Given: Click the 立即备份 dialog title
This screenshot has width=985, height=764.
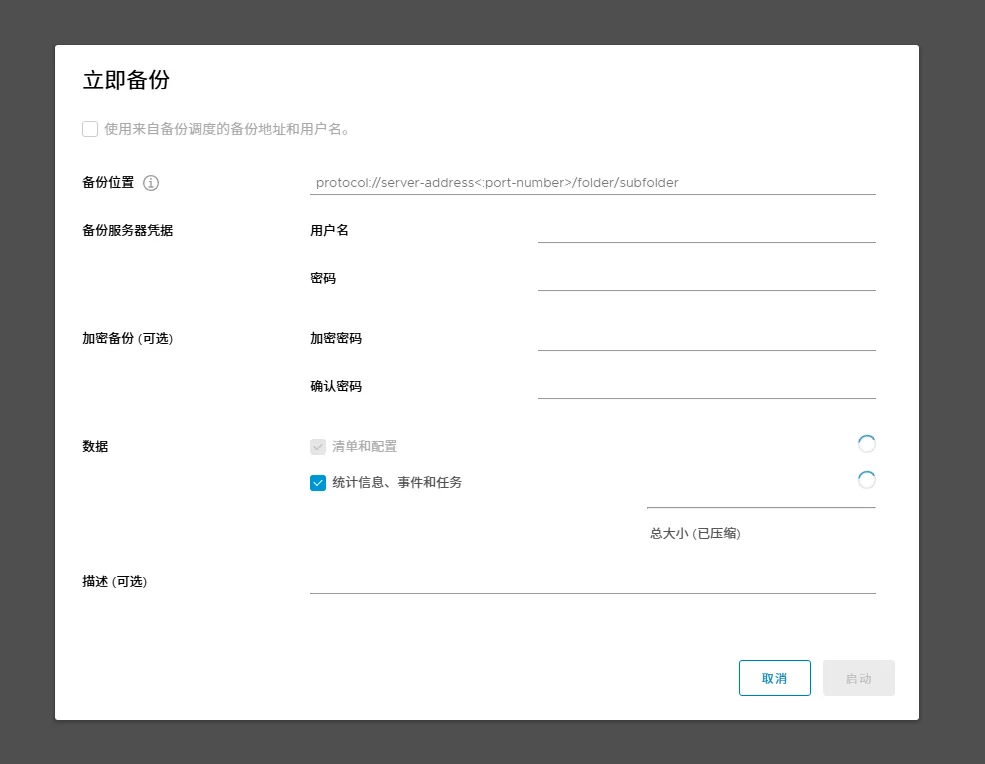Looking at the screenshot, I should [126, 80].
